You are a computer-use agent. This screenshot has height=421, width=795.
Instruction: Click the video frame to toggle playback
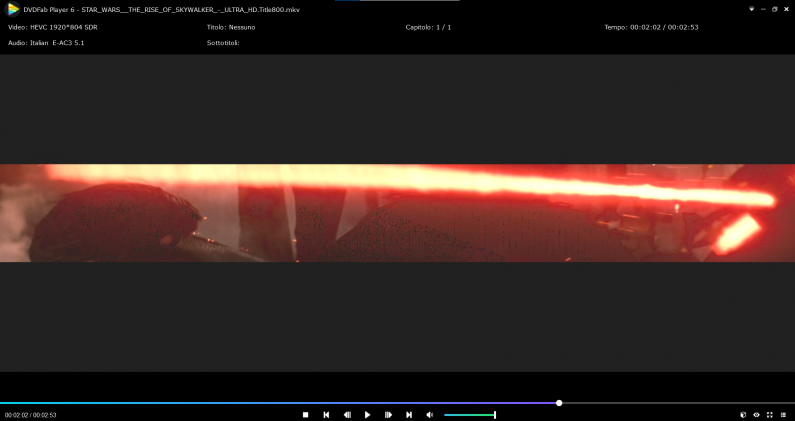coord(398,213)
